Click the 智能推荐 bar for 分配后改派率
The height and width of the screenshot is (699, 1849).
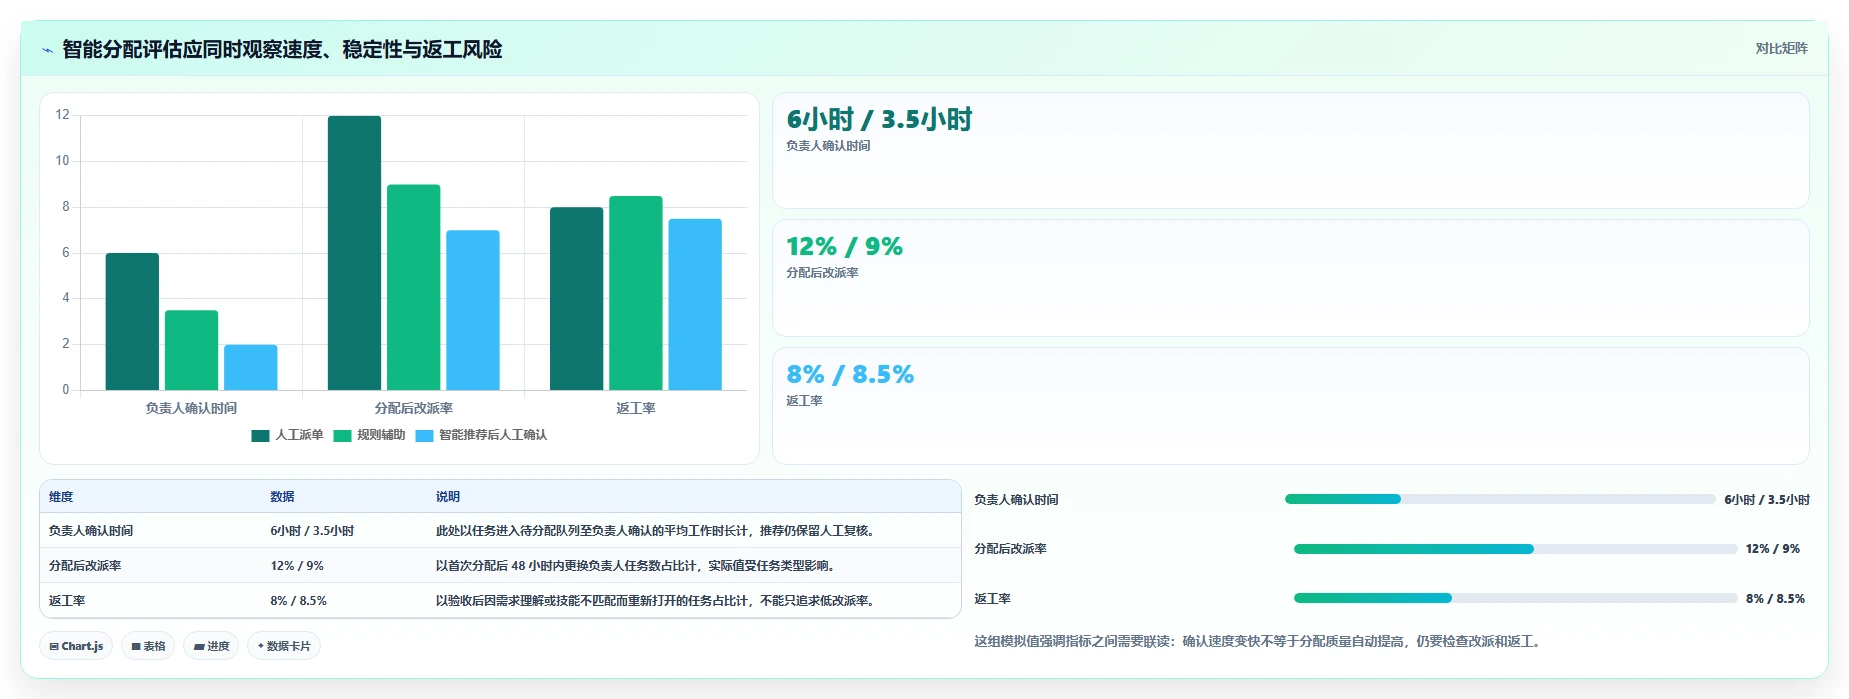[472, 310]
